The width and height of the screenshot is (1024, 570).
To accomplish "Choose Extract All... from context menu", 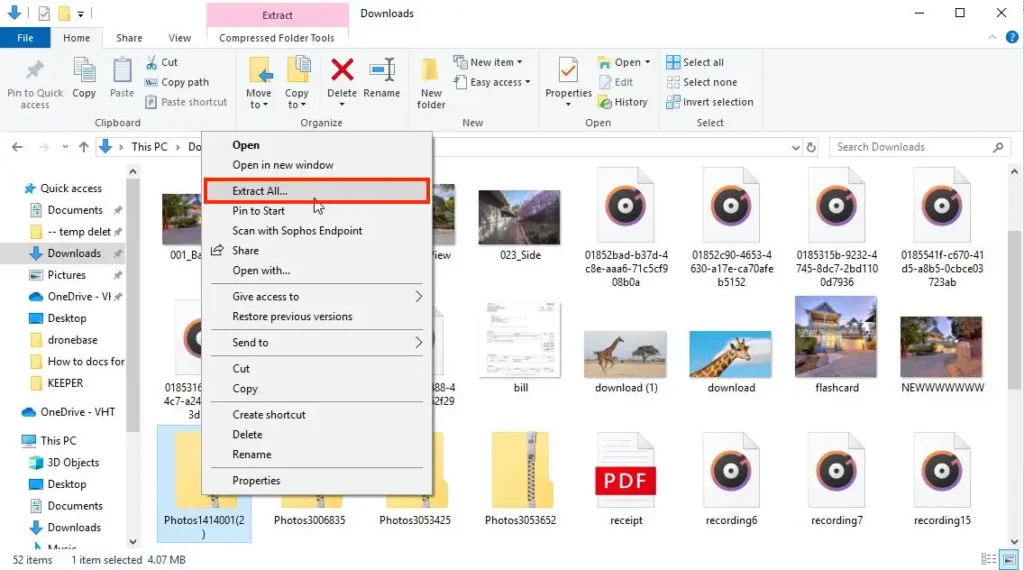I will 317,191.
